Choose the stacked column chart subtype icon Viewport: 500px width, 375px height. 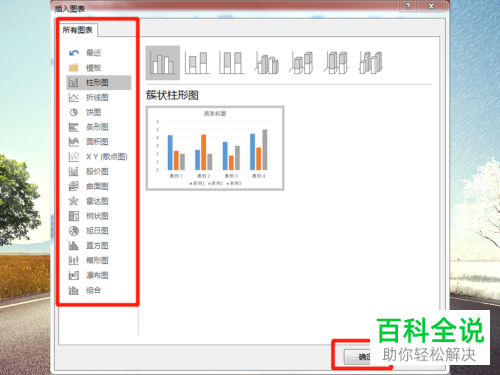(x=197, y=63)
